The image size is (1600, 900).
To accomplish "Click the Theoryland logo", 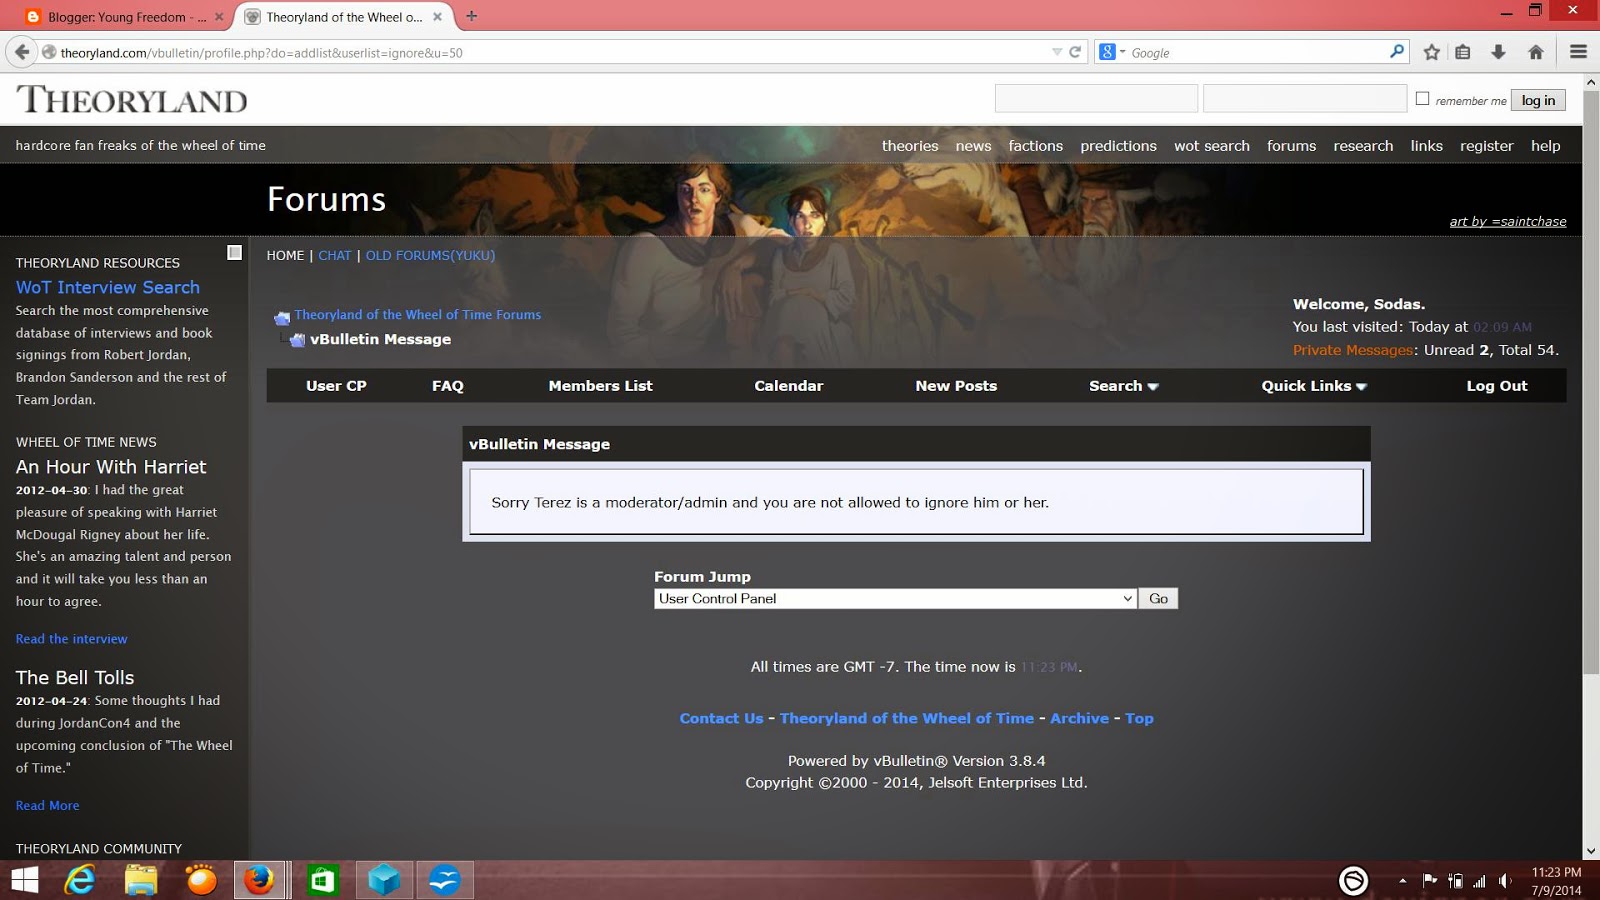I will [132, 100].
